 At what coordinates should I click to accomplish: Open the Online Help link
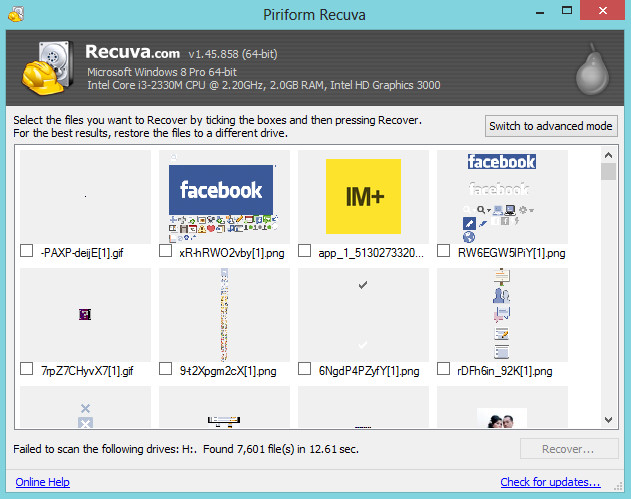pyautogui.click(x=42, y=482)
